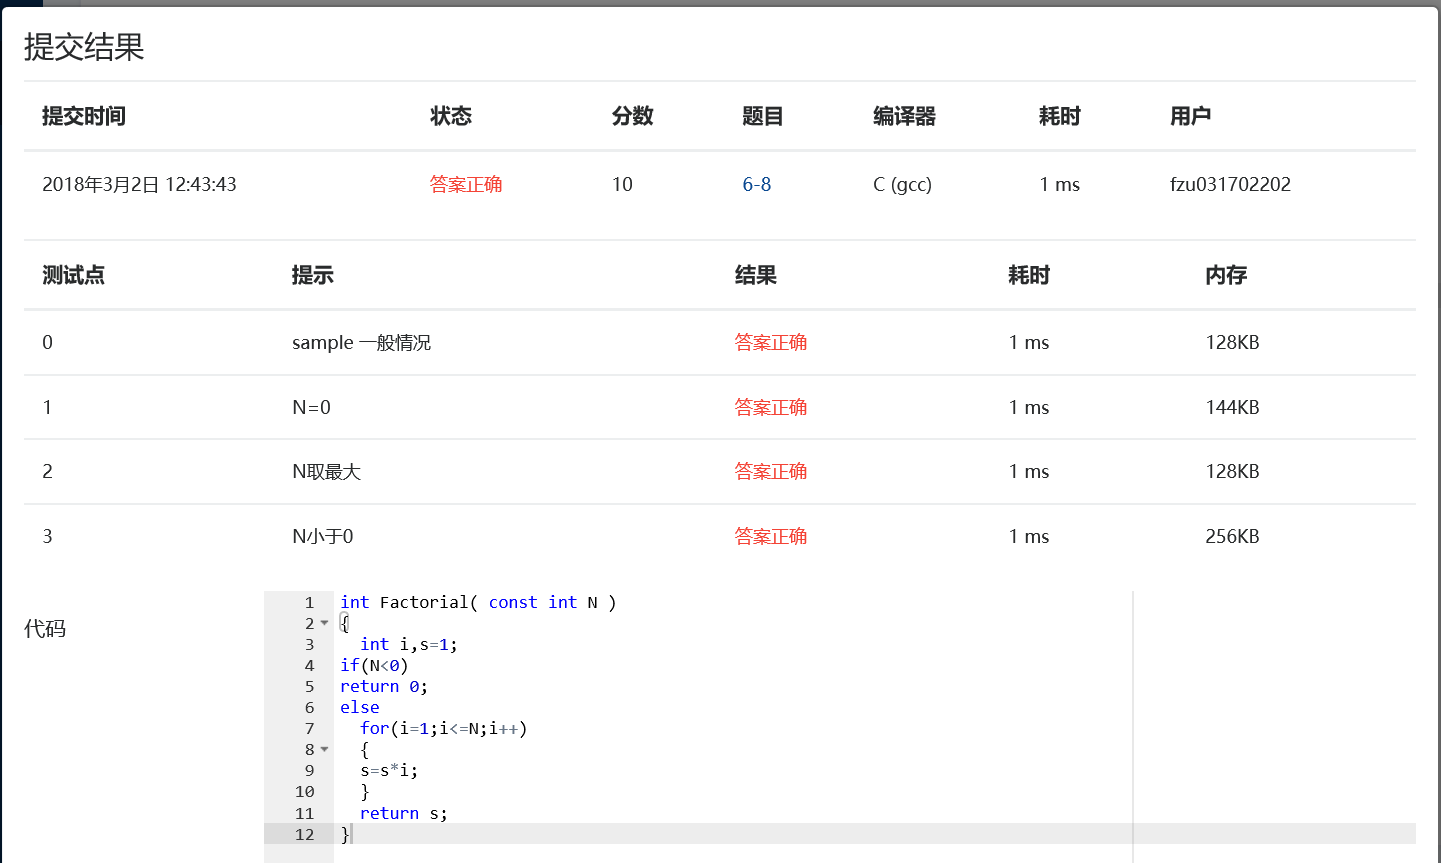
Task: Click the 状态 column header
Action: 451,117
